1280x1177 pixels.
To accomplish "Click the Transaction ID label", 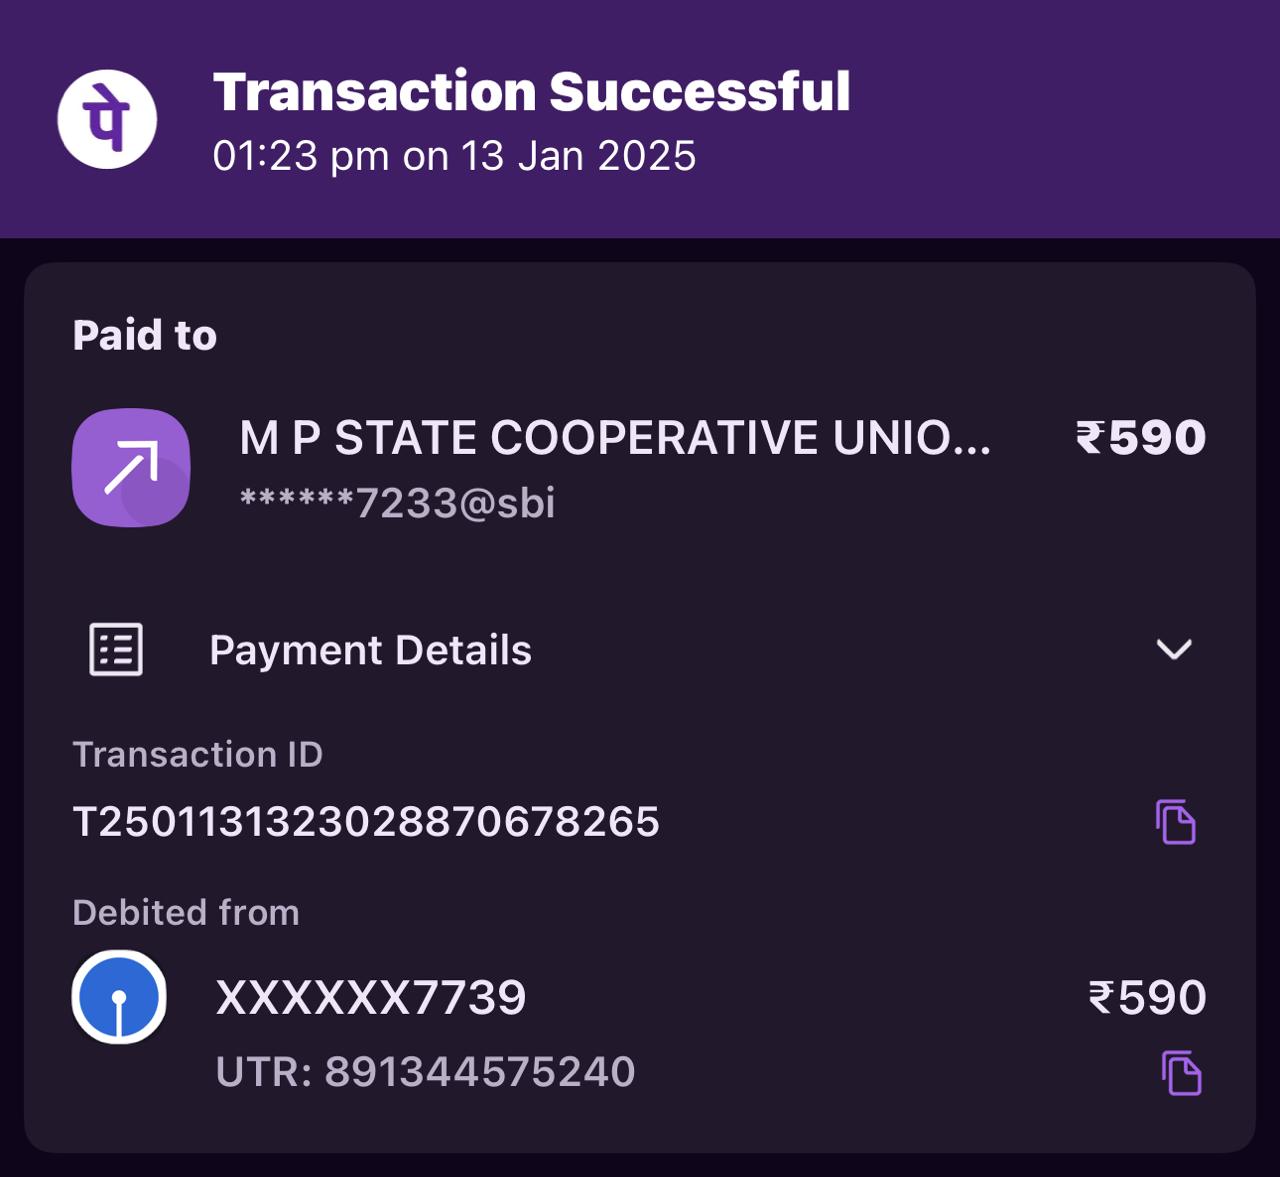I will tap(198, 754).
